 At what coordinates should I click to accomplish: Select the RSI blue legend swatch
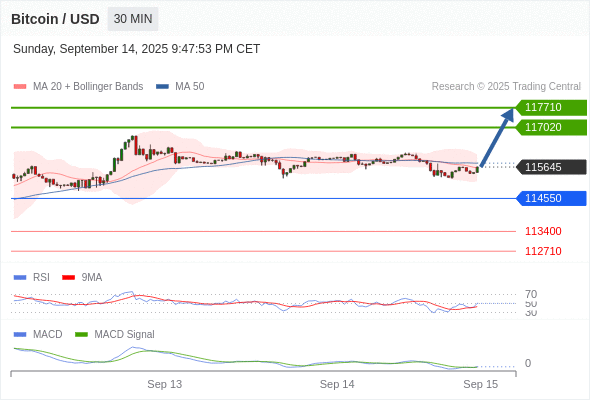tap(20, 278)
